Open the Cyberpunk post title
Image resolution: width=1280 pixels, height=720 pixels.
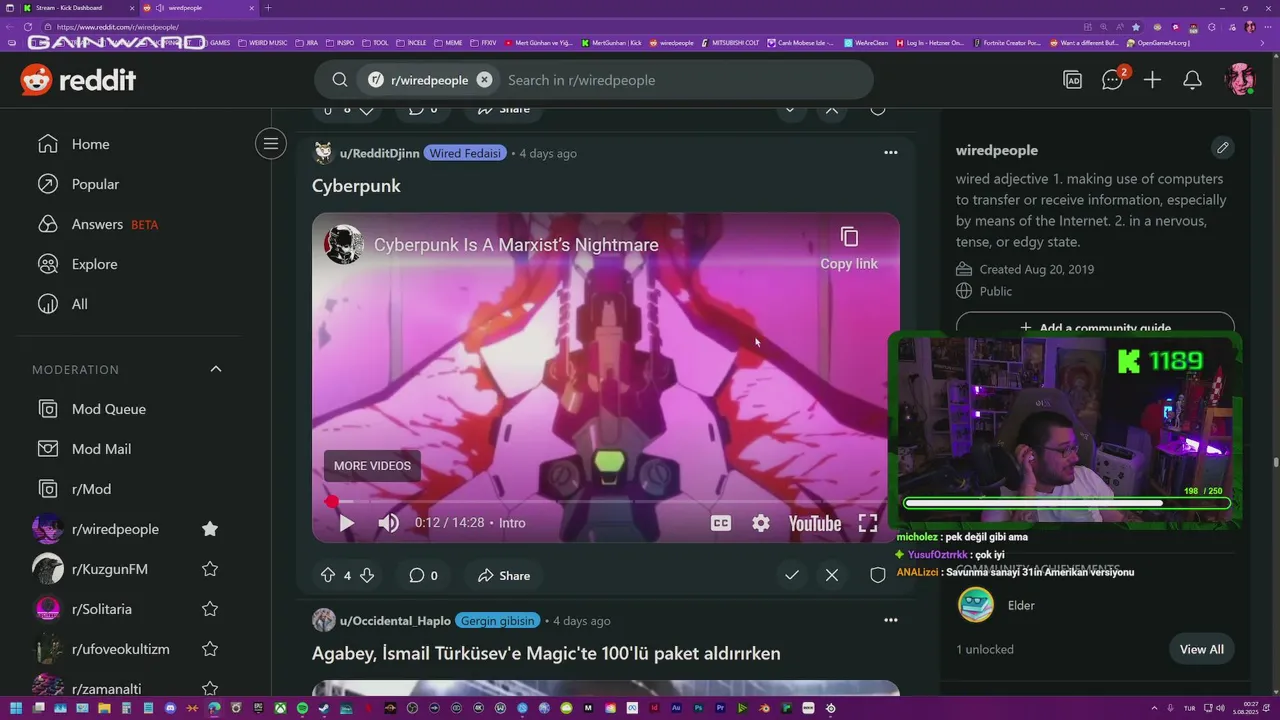(356, 186)
